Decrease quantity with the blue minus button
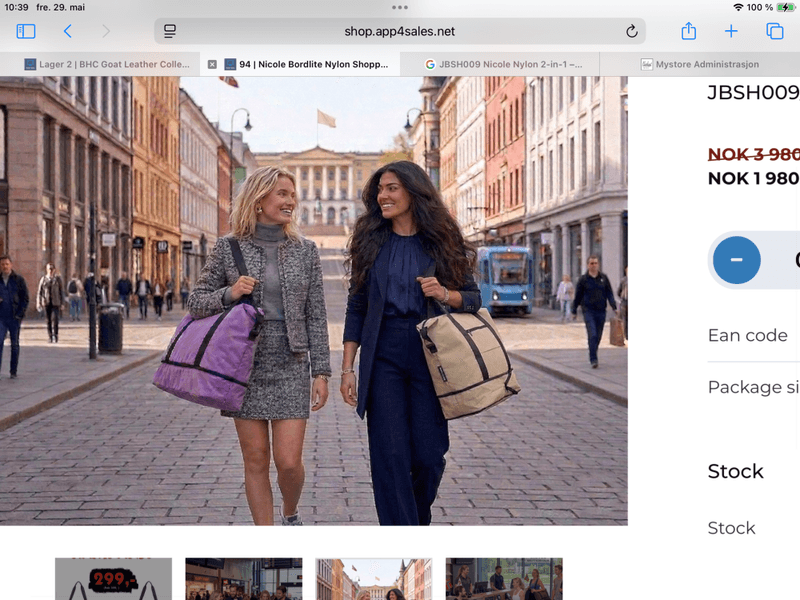 coord(736,260)
